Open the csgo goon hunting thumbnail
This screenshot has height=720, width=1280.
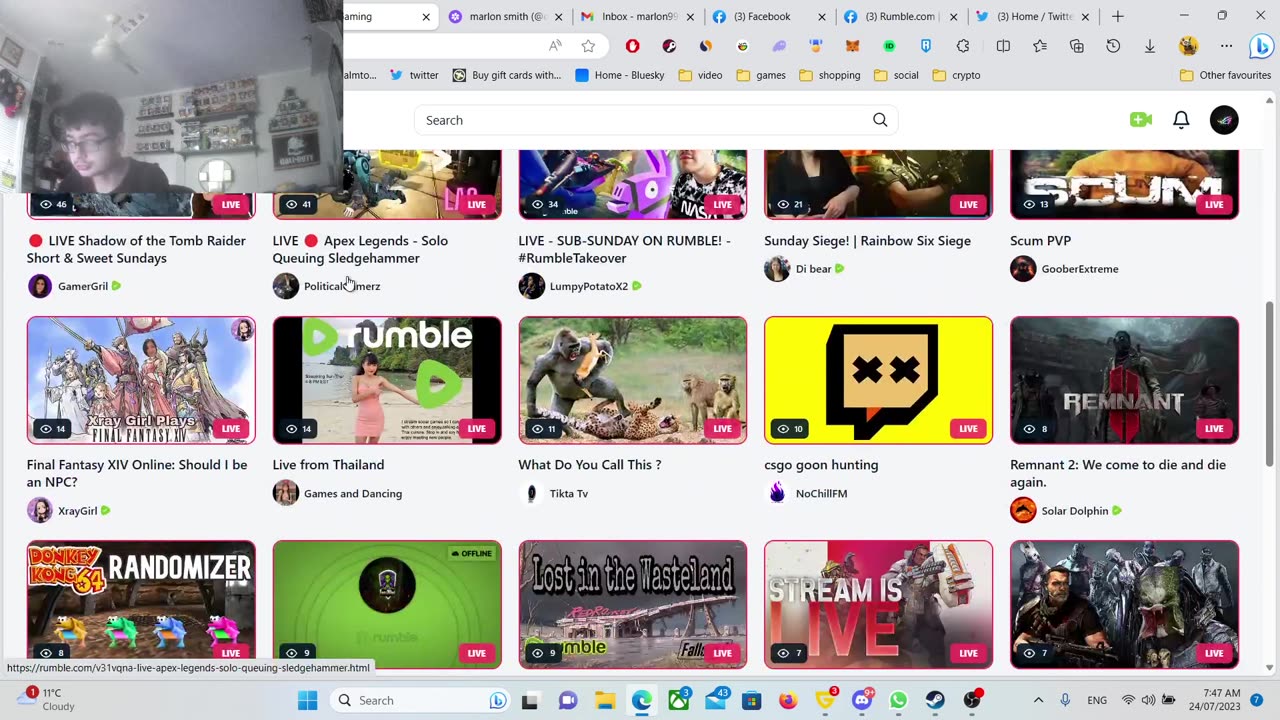point(878,380)
